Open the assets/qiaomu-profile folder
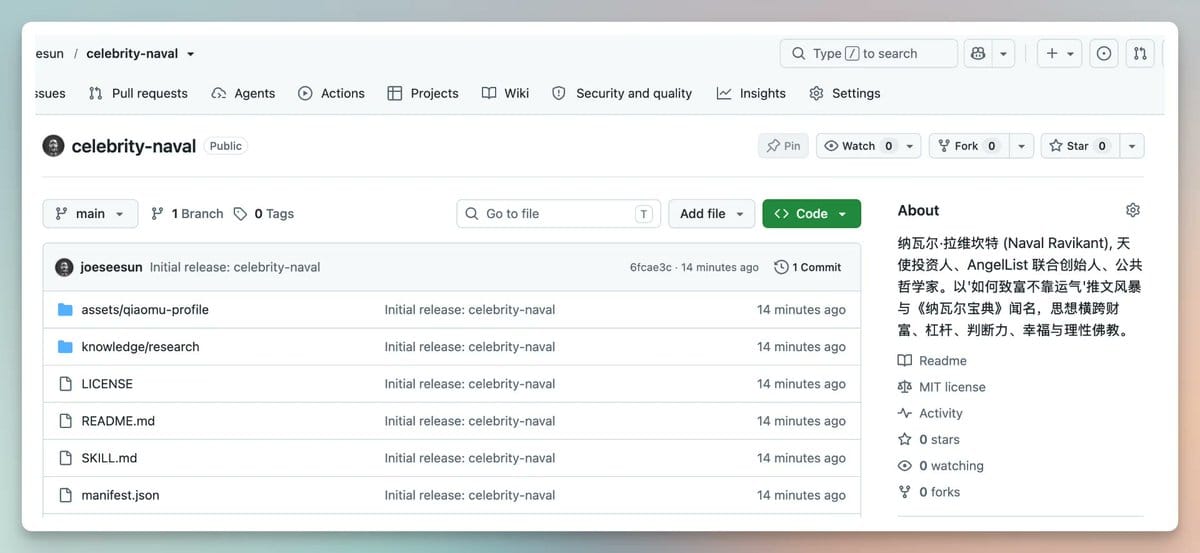 click(x=145, y=310)
